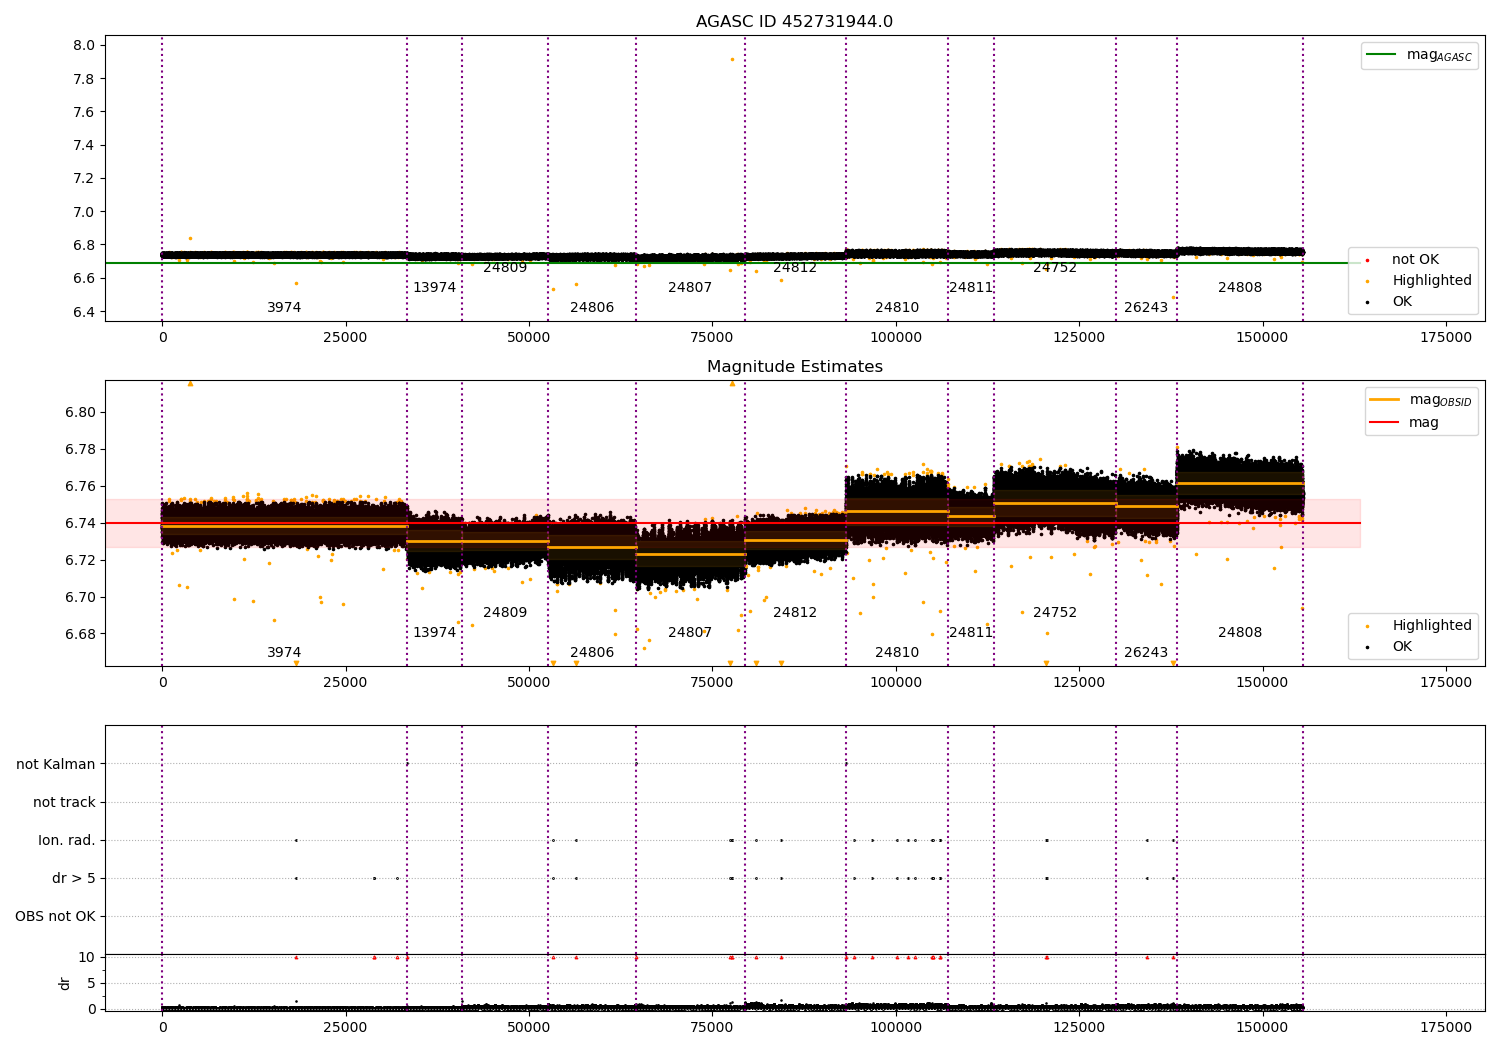Click the 6.80 y-axis tick label
The width and height of the screenshot is (1500, 1050).
pyautogui.click(x=80, y=412)
